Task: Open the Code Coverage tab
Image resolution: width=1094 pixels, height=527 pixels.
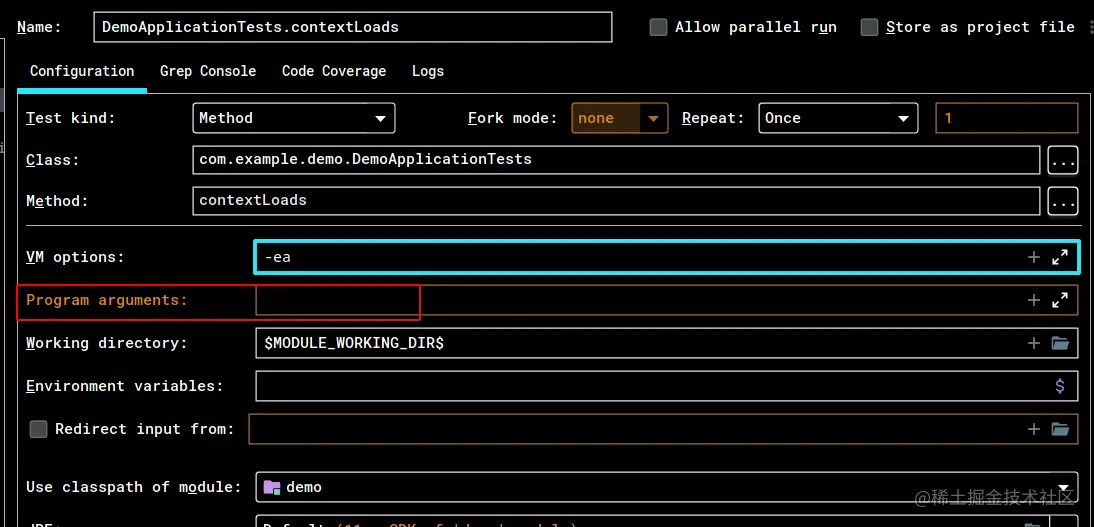Action: (x=334, y=71)
